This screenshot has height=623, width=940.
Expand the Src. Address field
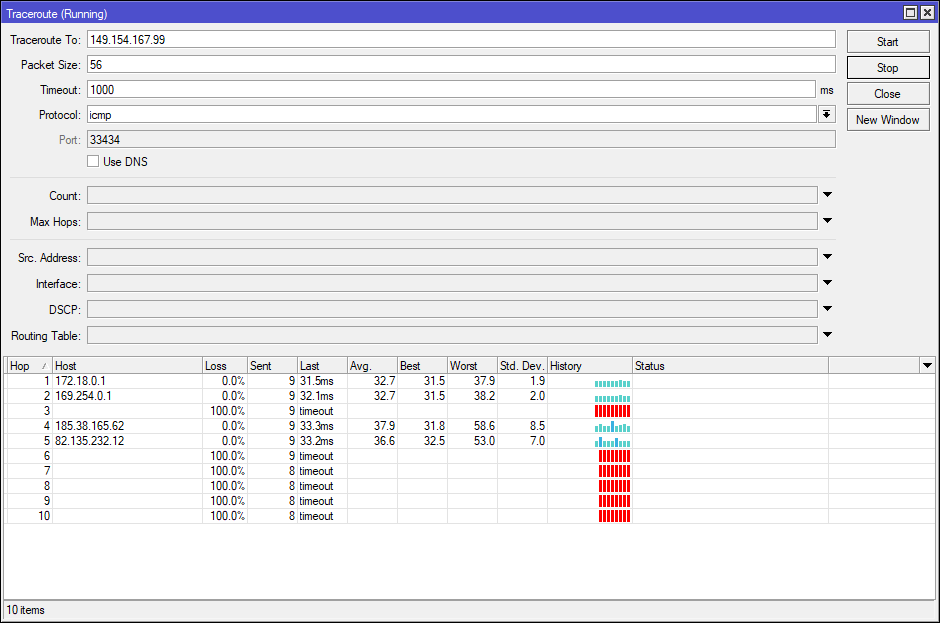[827, 257]
